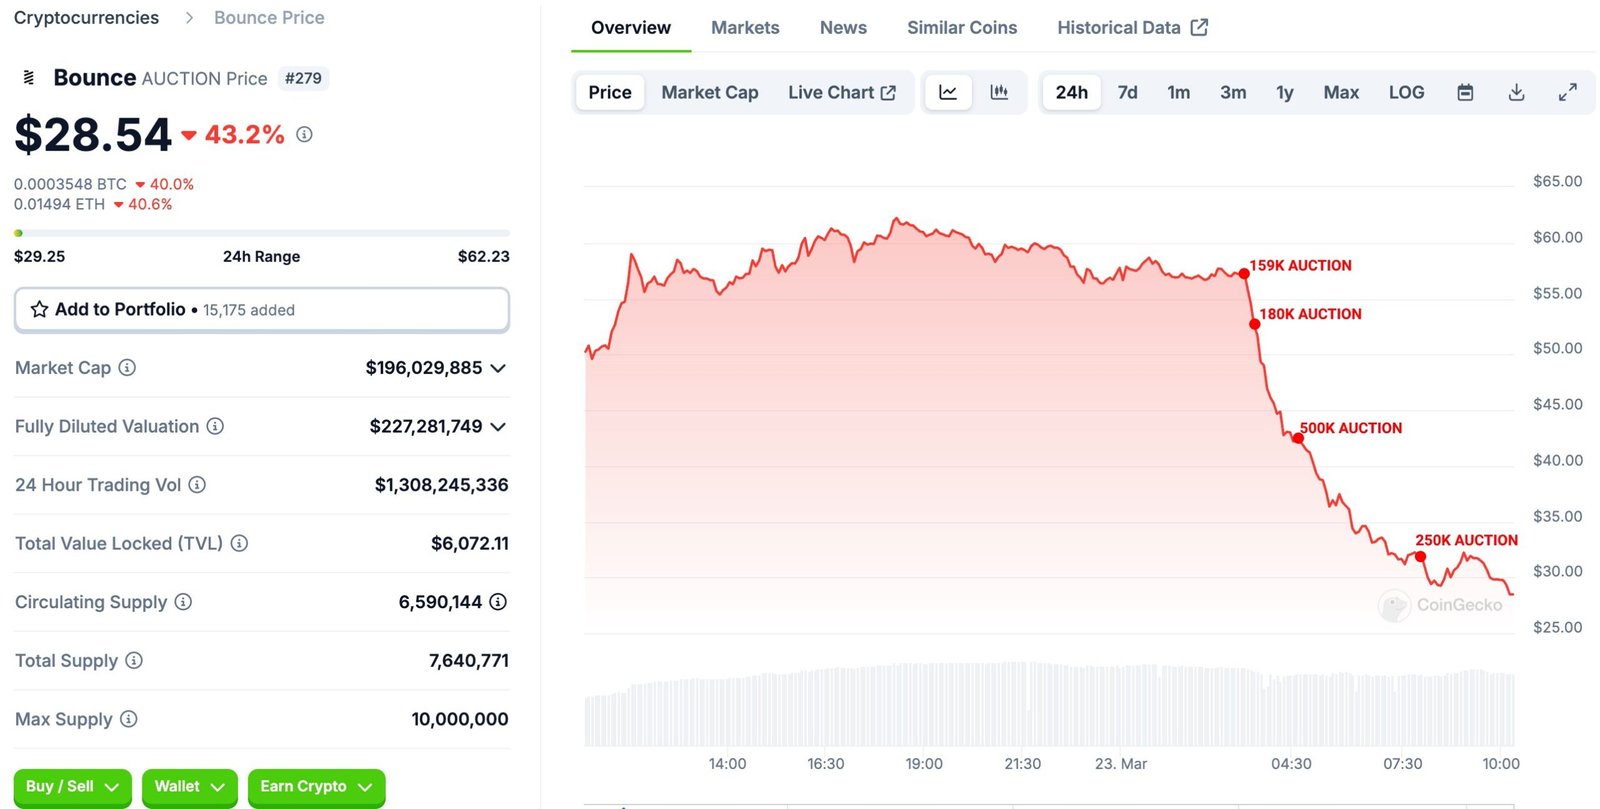Select the 7d time range
Image resolution: width=1600 pixels, height=809 pixels.
coord(1127,93)
